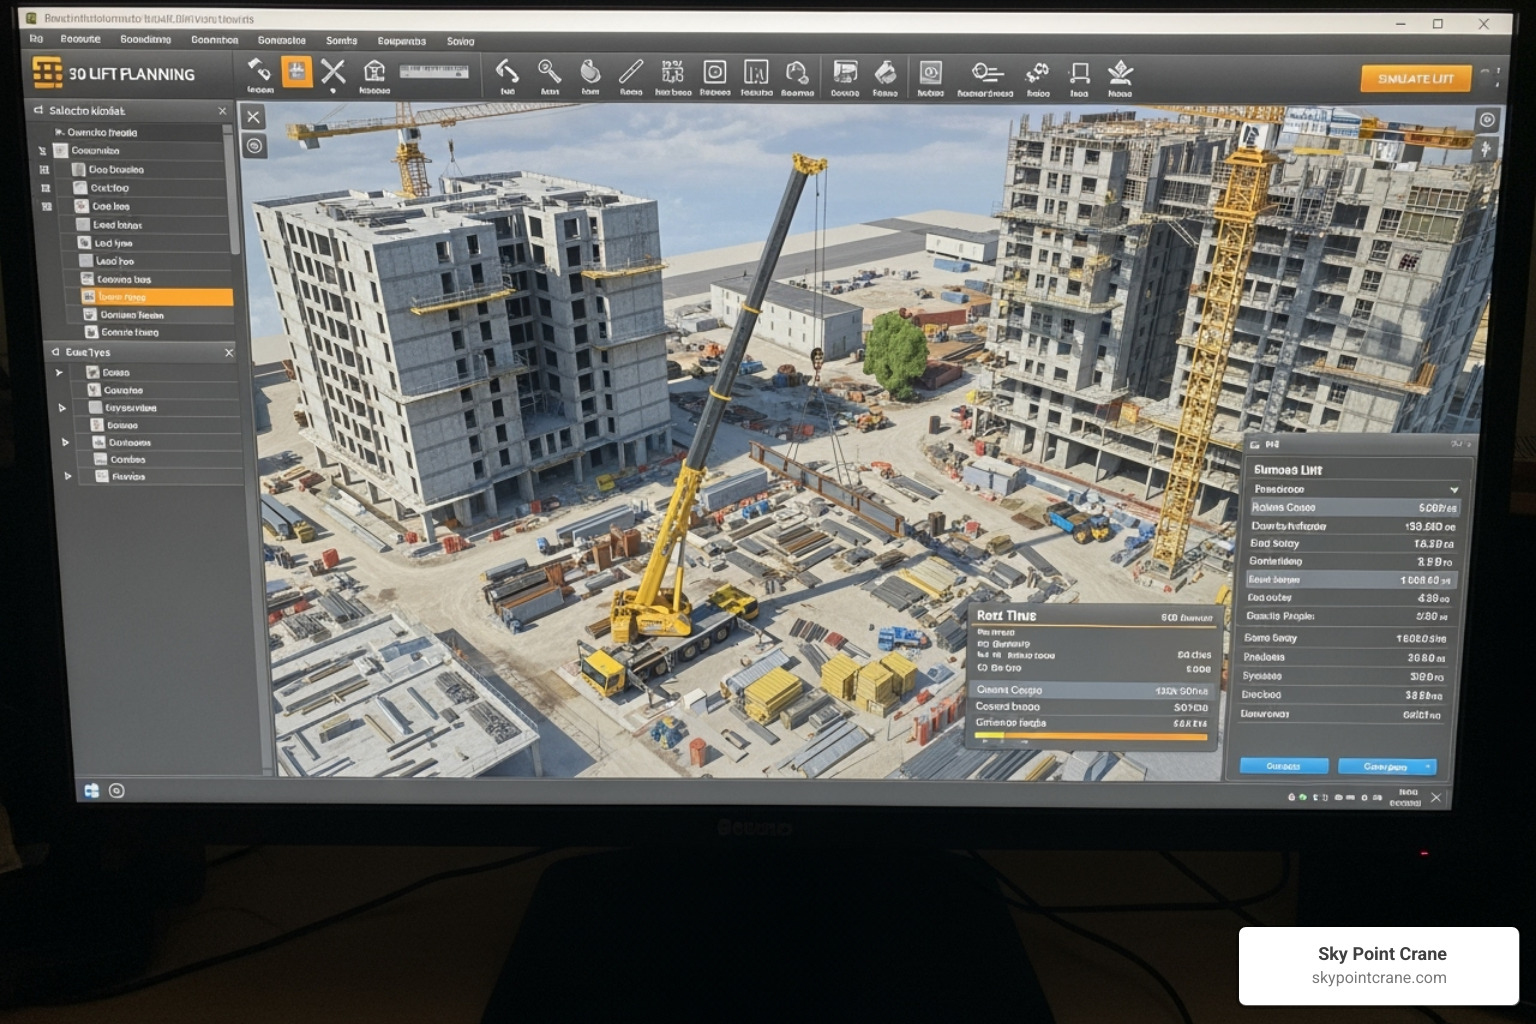1536x1024 pixels.
Task: Expand the bottom triangle expander in the Crane Types list
Action: [x=67, y=476]
